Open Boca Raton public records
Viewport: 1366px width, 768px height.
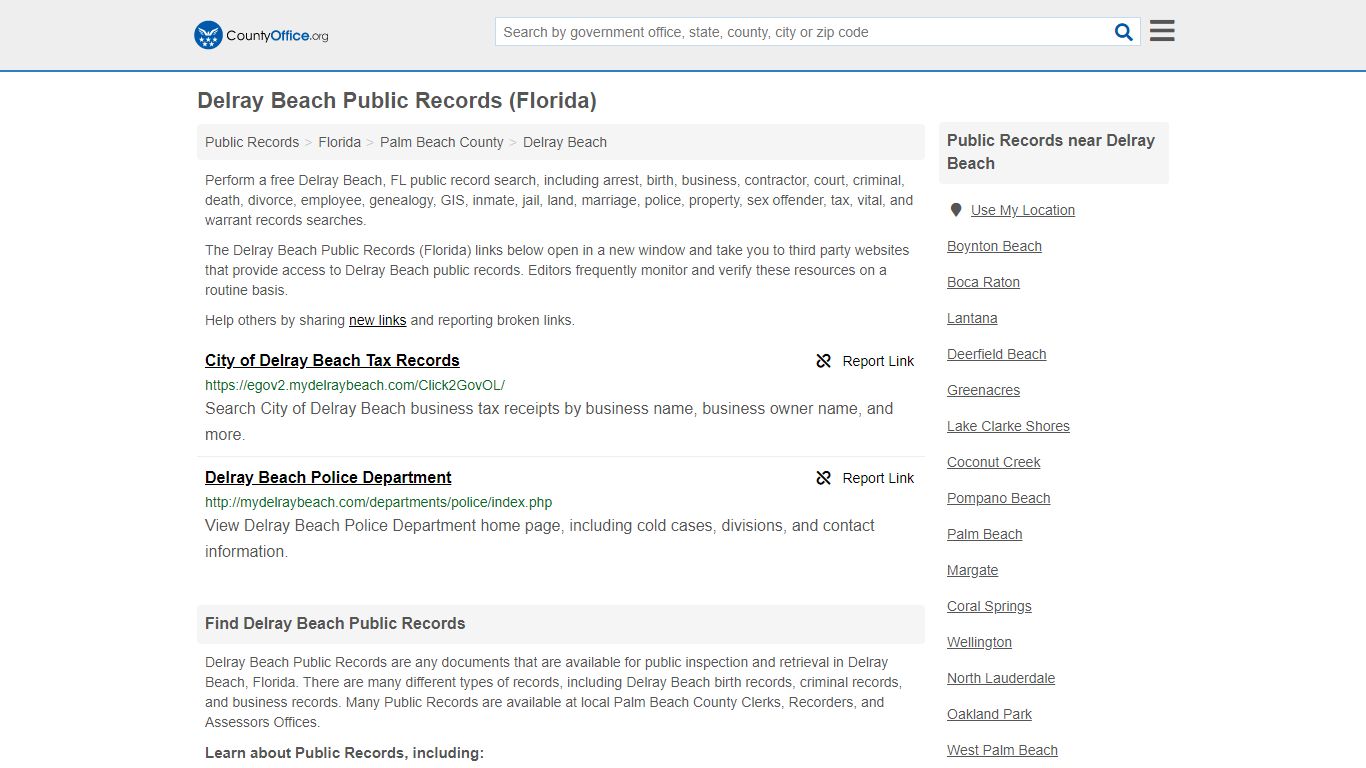(x=983, y=282)
